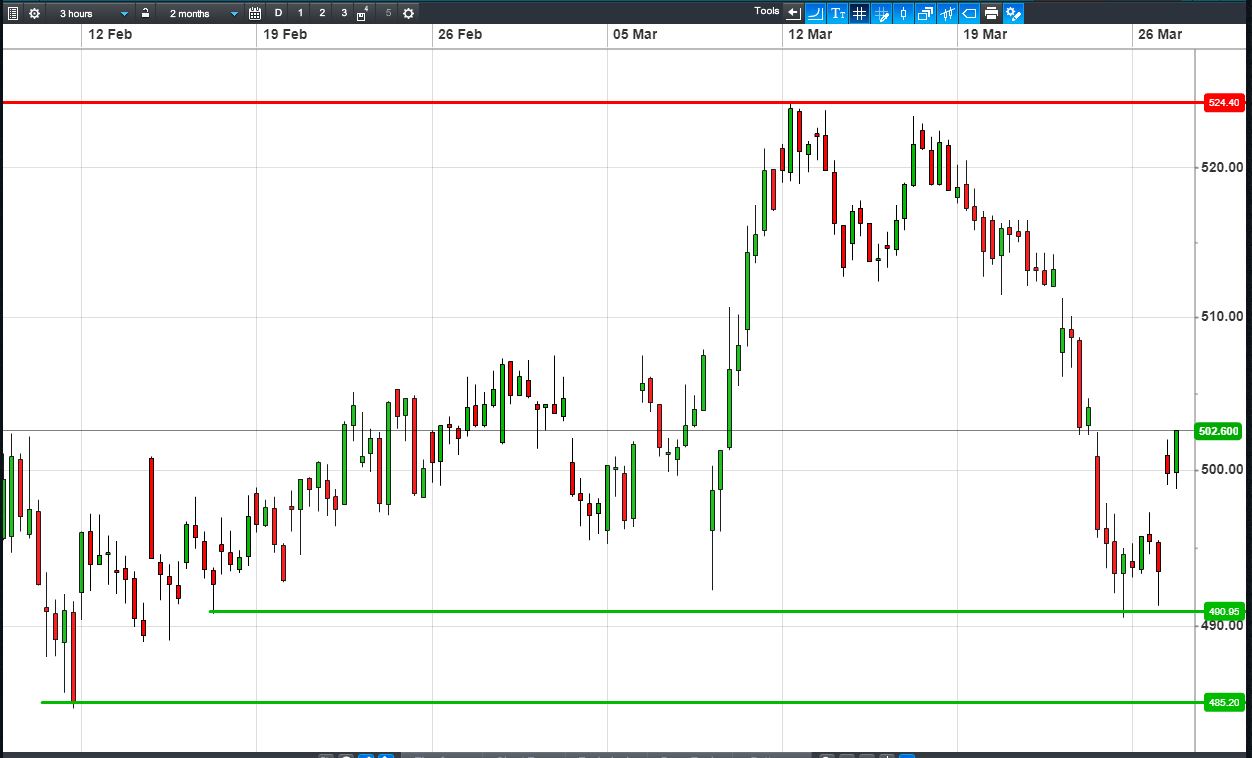Select the price tag label tool
Screen dimensions: 1252x758
969,13
